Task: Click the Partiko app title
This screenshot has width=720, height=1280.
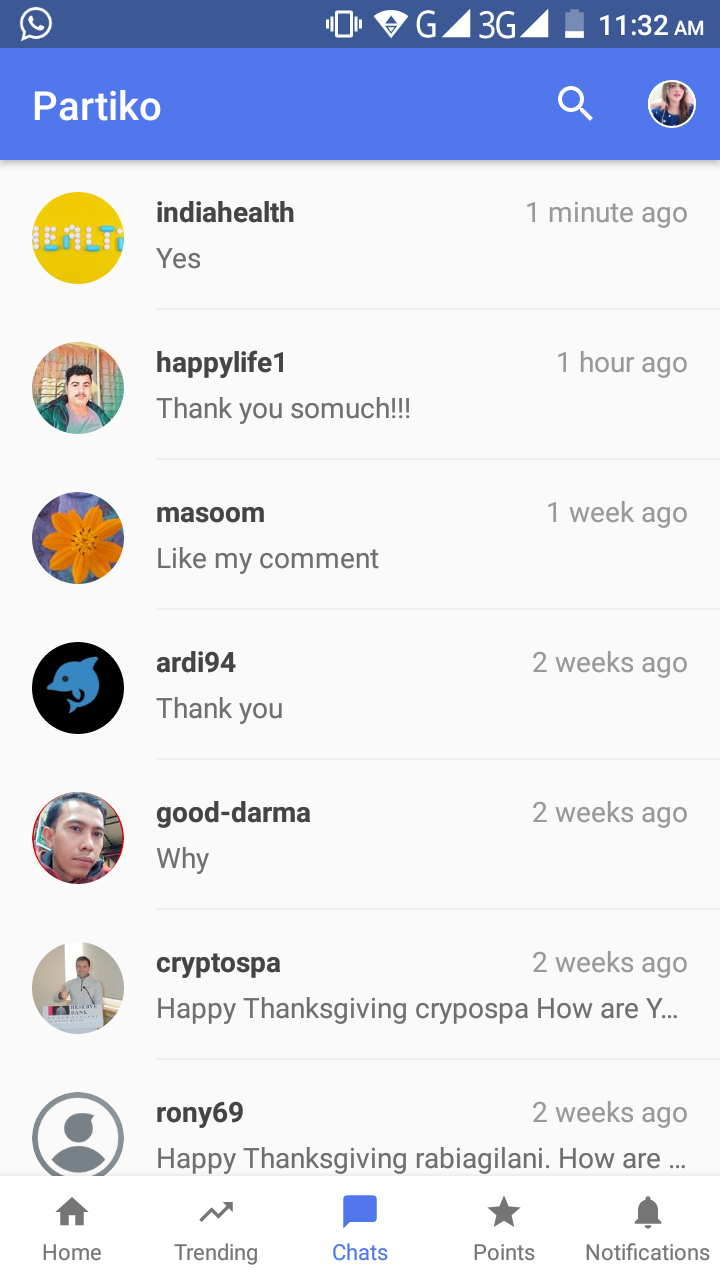Action: [x=97, y=106]
